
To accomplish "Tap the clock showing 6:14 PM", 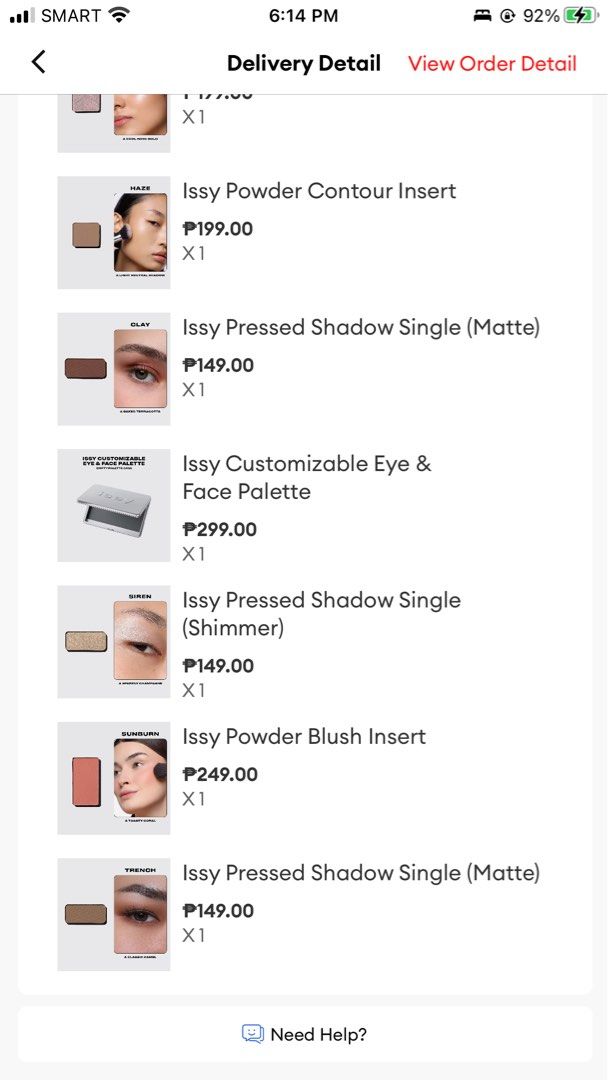I will coord(304,15).
